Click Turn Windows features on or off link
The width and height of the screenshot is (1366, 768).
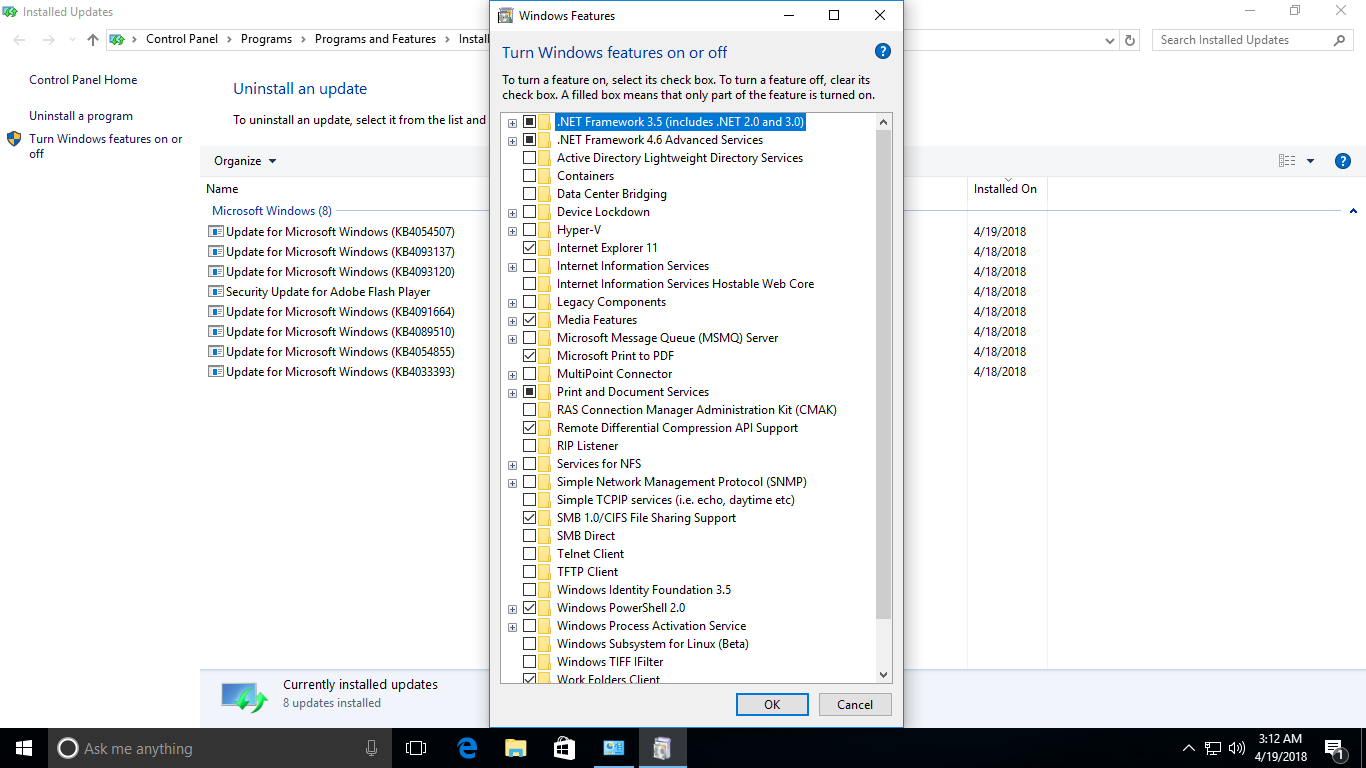click(x=106, y=146)
